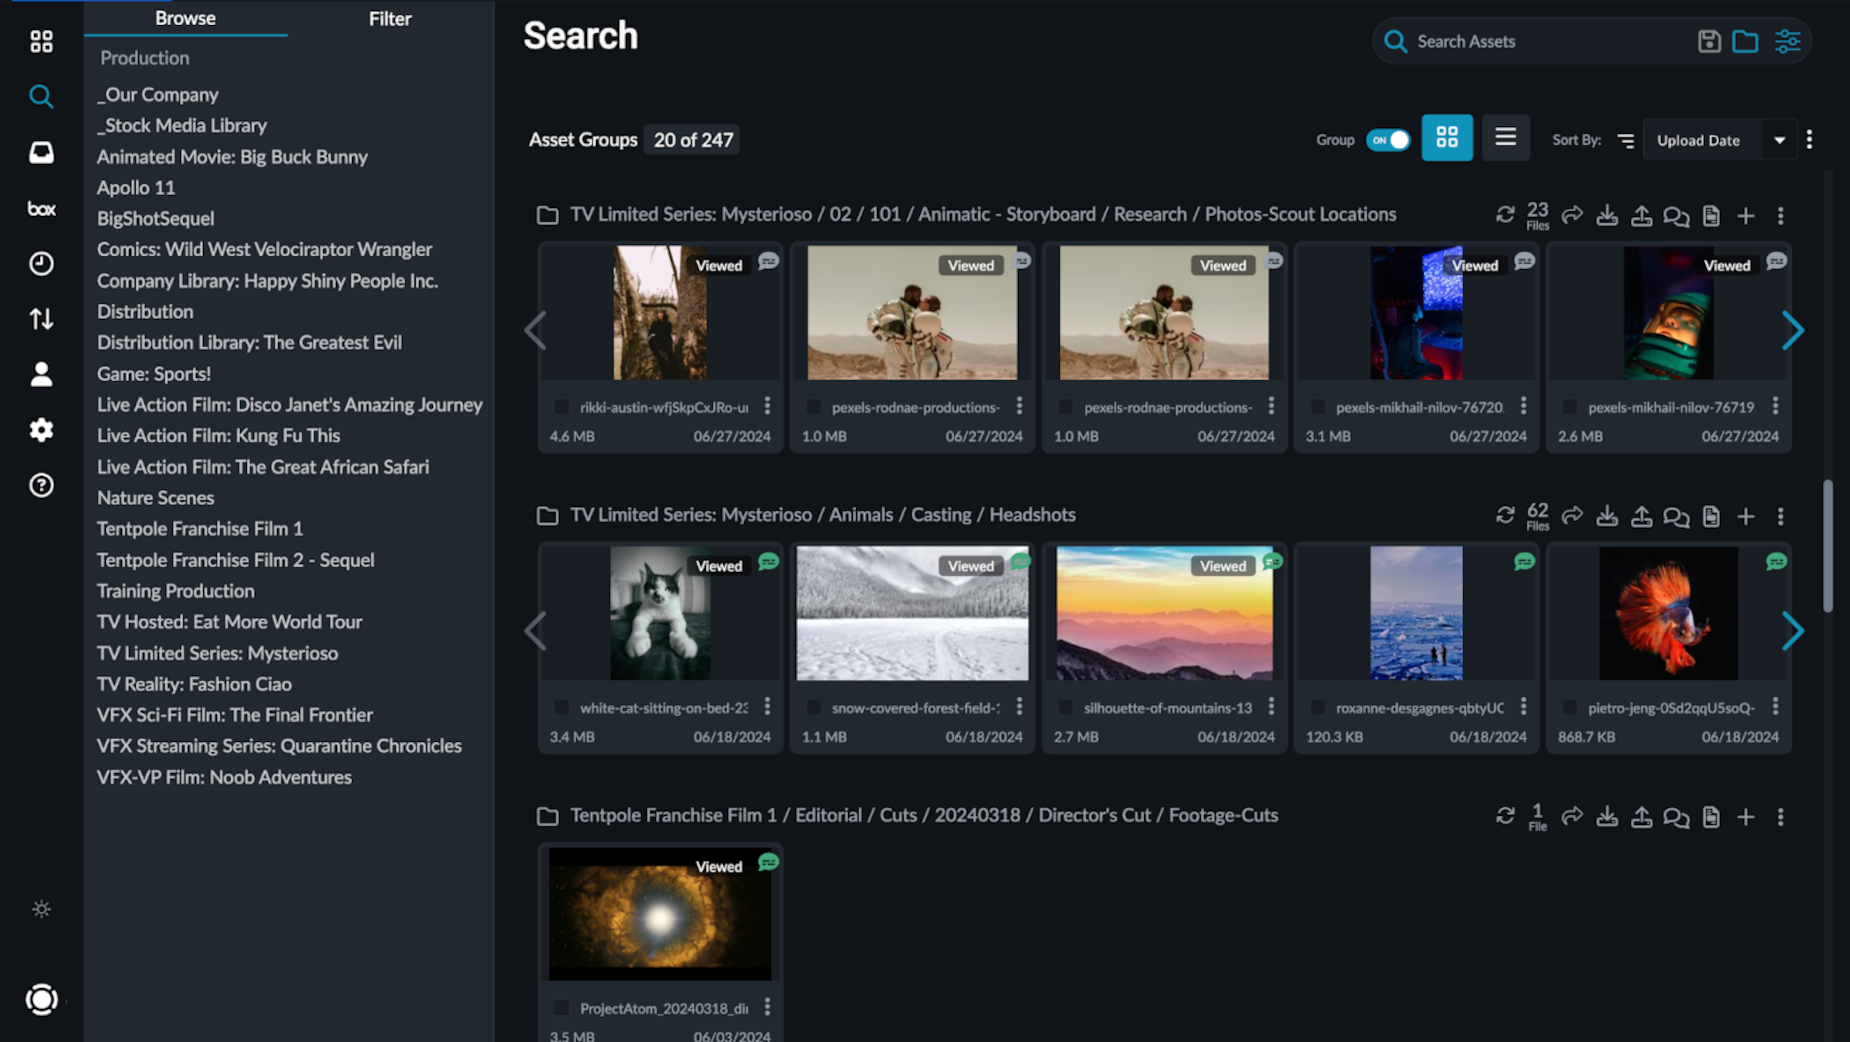This screenshot has height=1042, width=1850.
Task: Open the Recents clock icon in sidebar
Action: click(41, 263)
